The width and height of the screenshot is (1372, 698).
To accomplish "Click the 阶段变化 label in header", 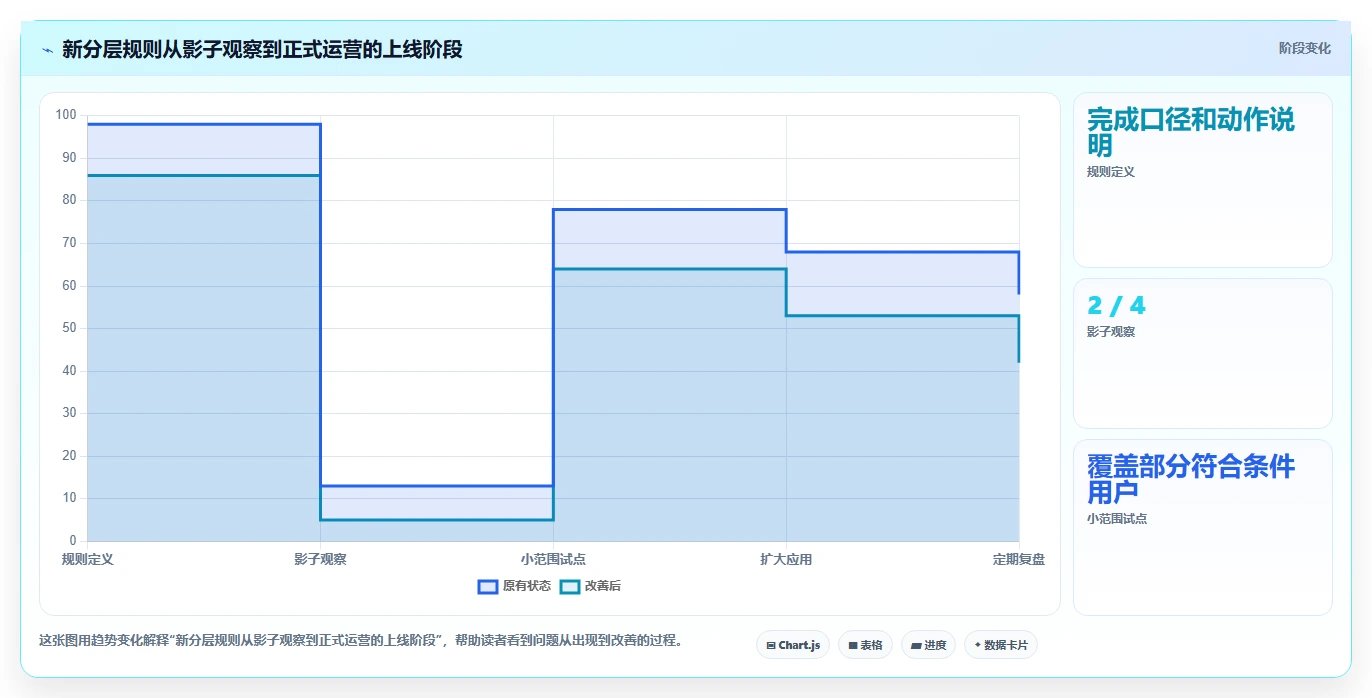I will (1304, 48).
